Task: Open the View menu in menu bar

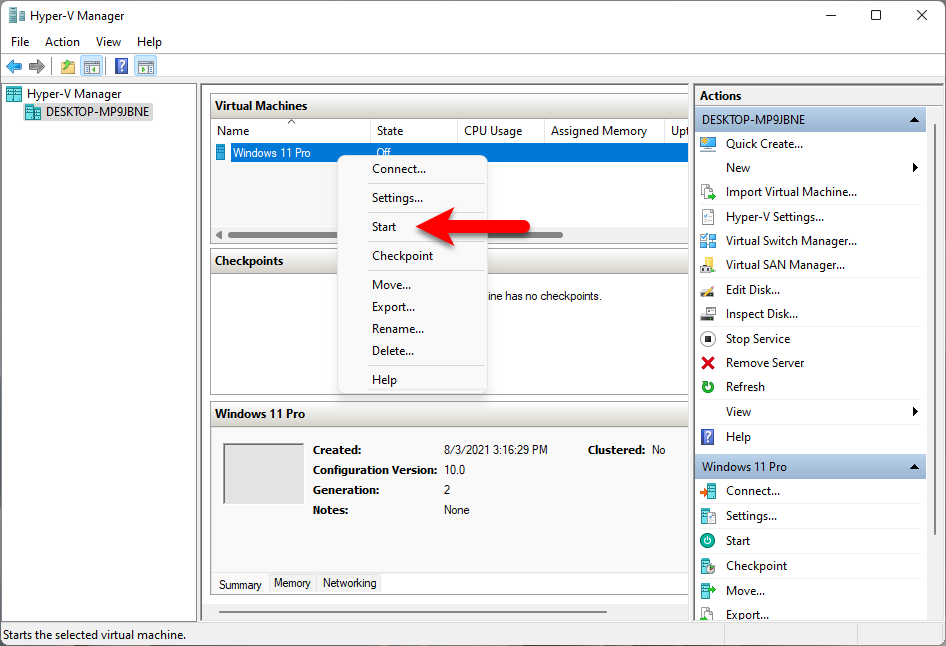Action: [108, 42]
